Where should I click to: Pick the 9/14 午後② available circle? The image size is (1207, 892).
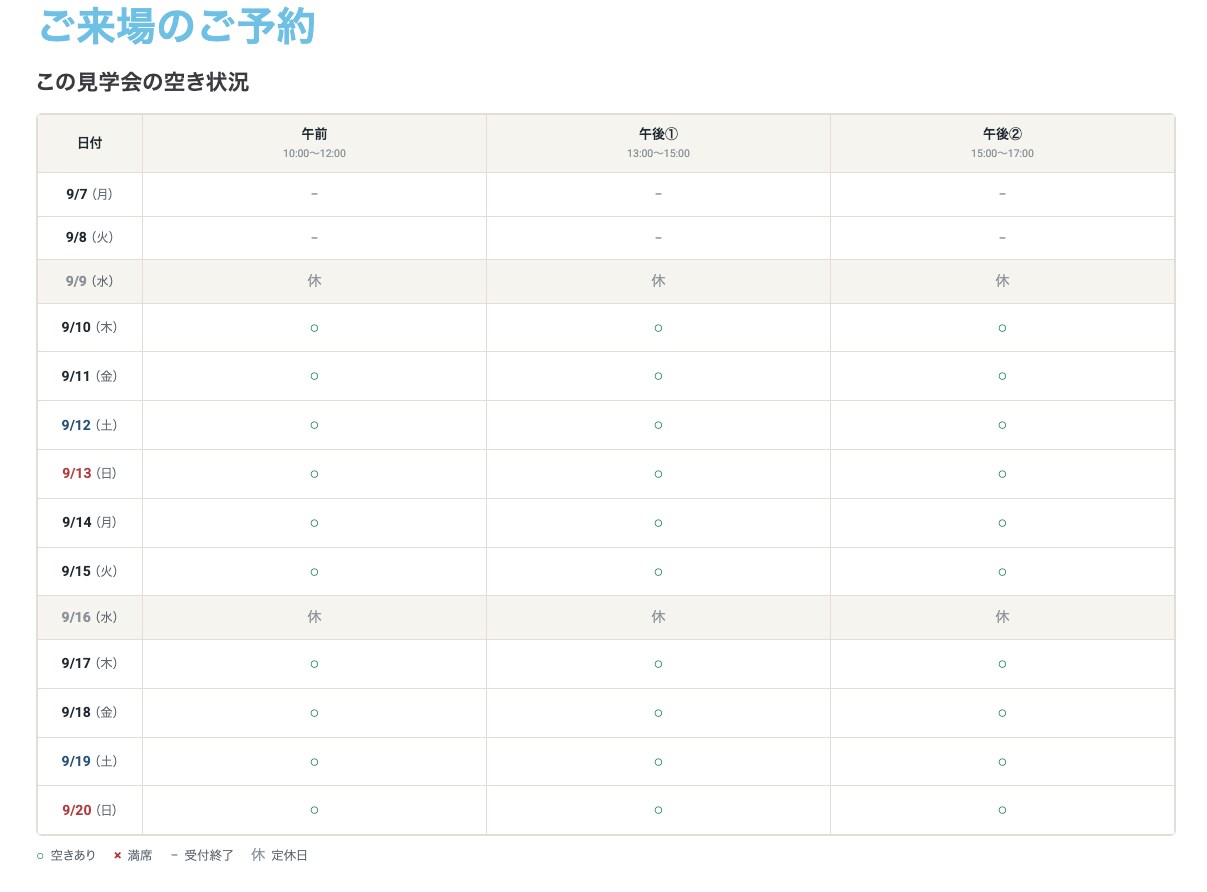click(1002, 523)
